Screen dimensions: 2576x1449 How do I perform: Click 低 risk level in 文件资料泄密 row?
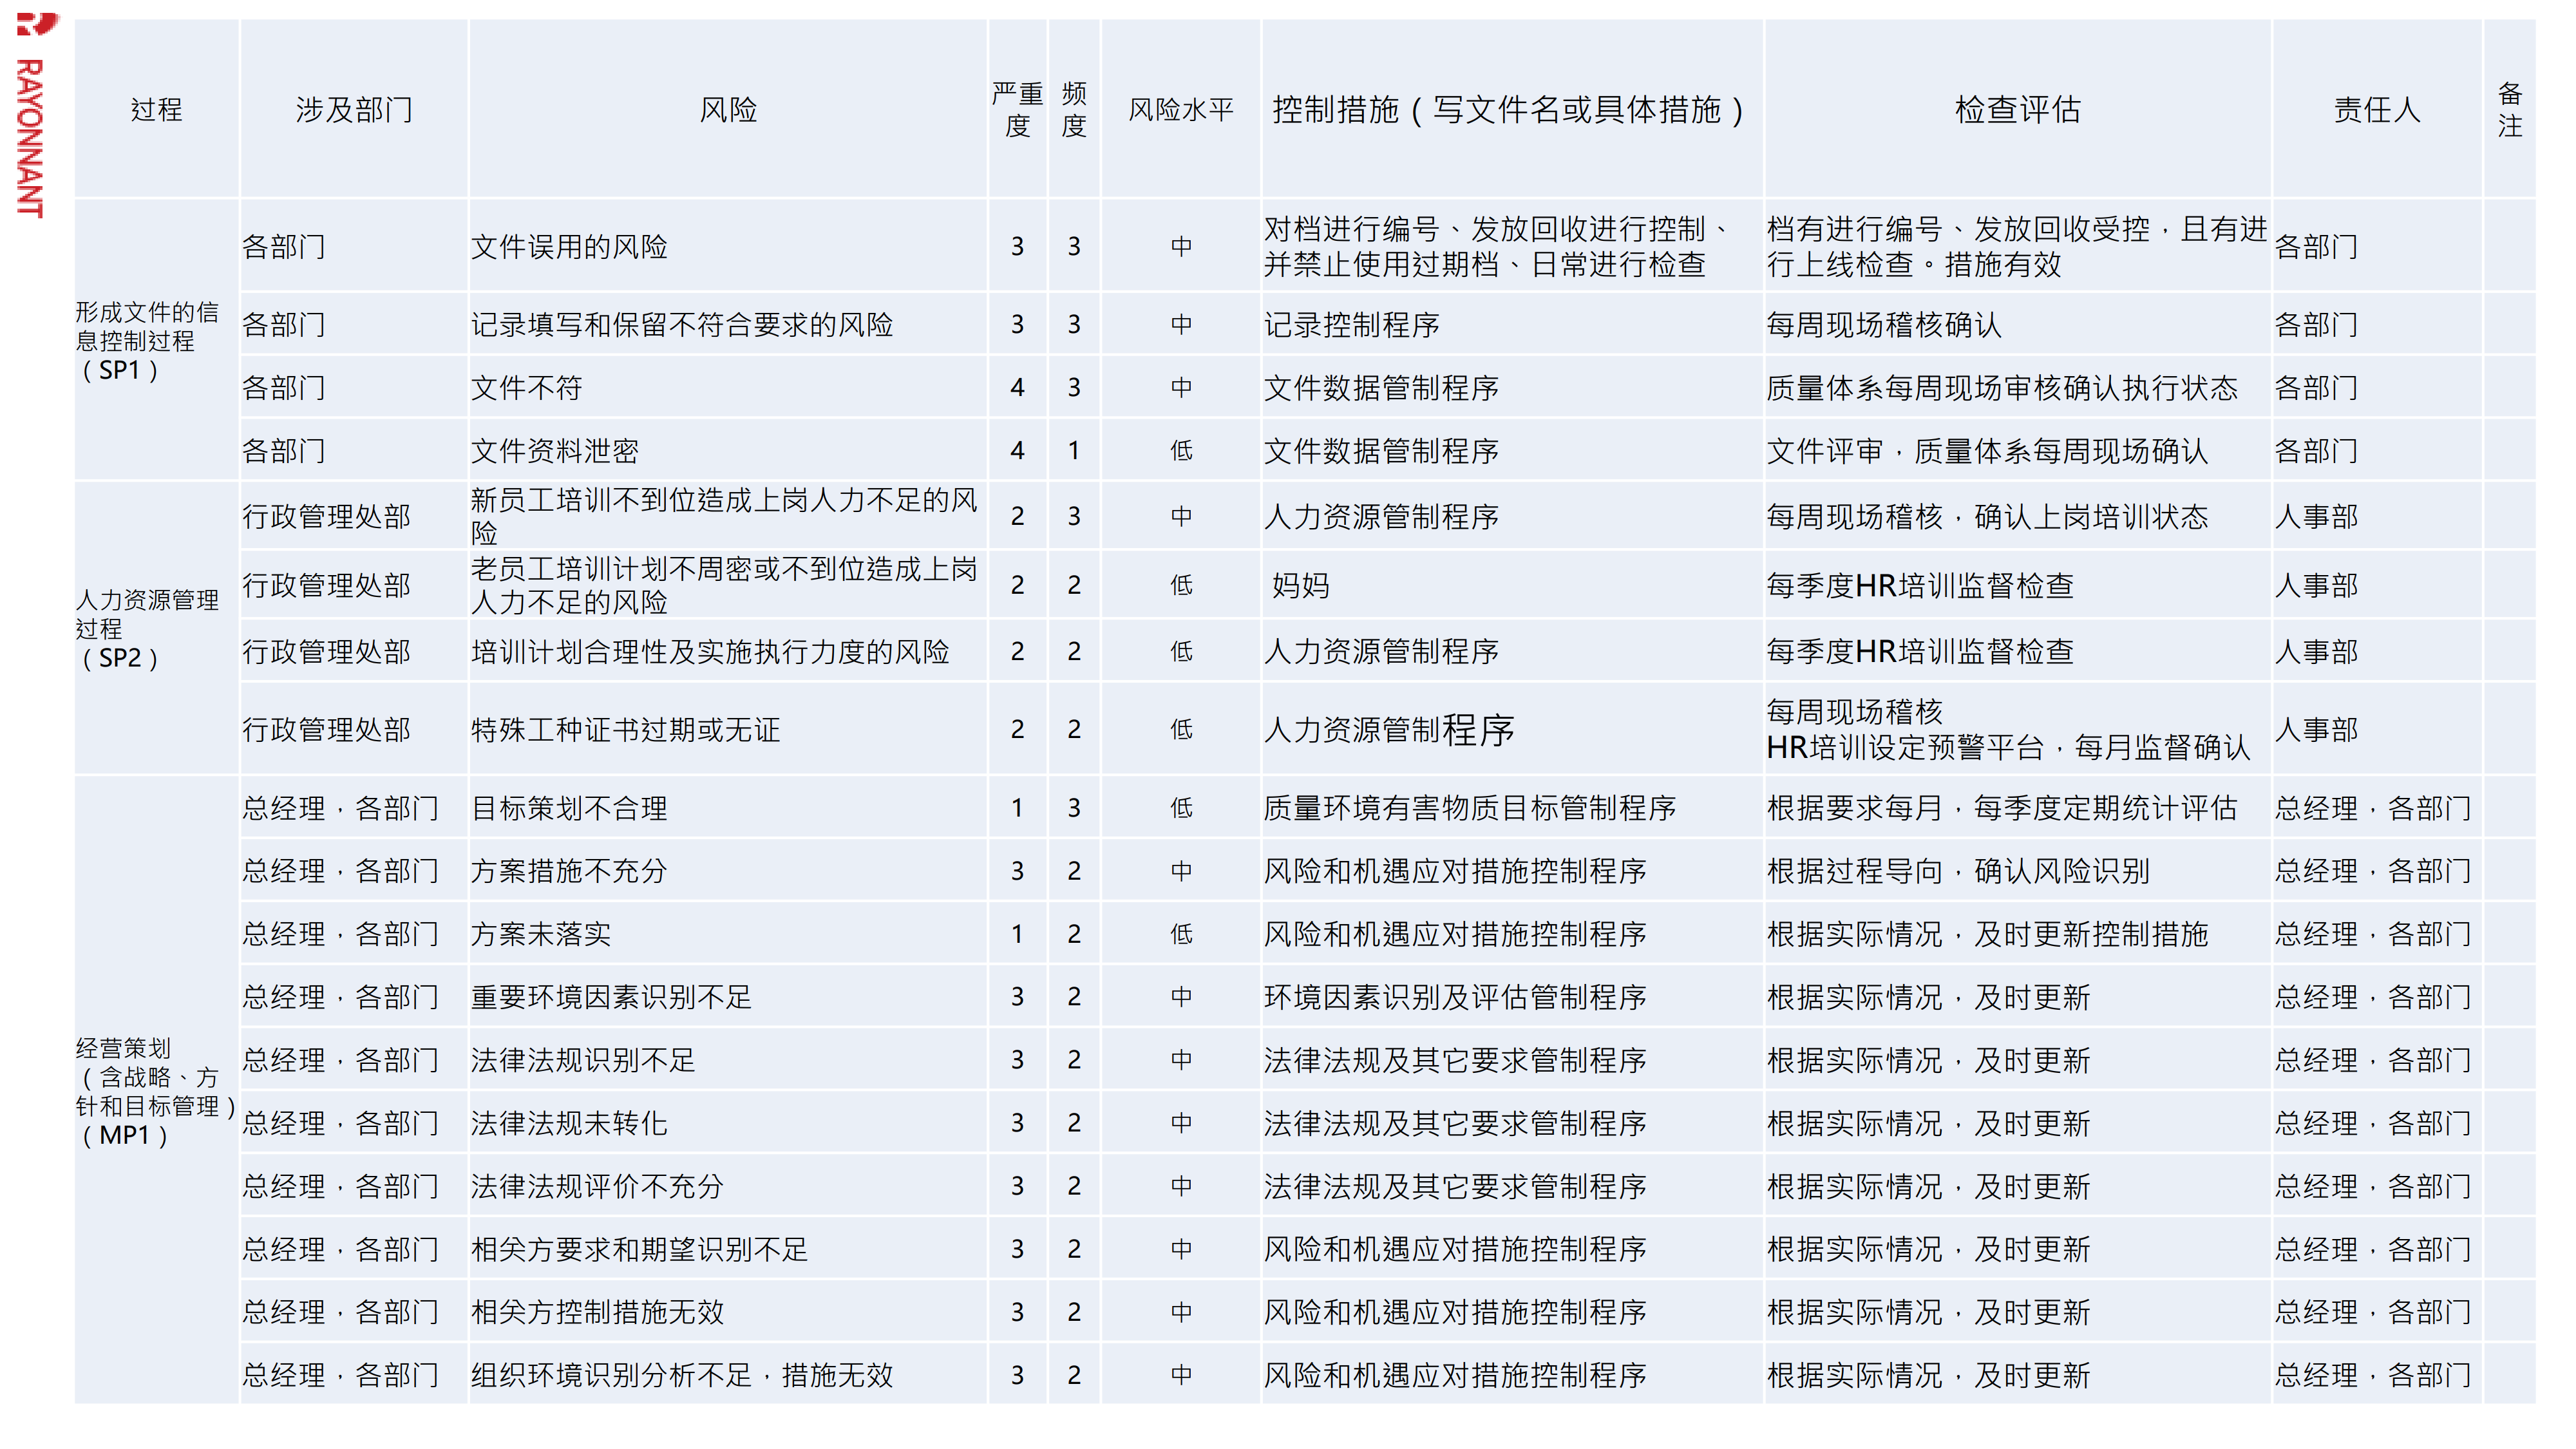[x=1181, y=450]
